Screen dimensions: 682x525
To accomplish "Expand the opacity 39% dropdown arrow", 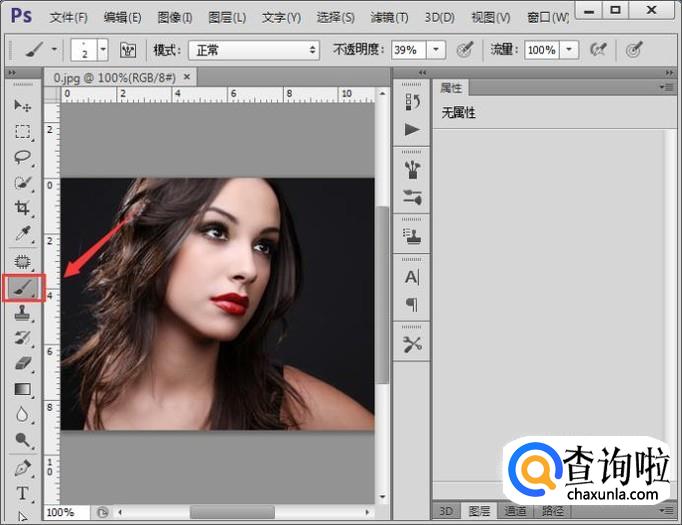I will tap(436, 49).
